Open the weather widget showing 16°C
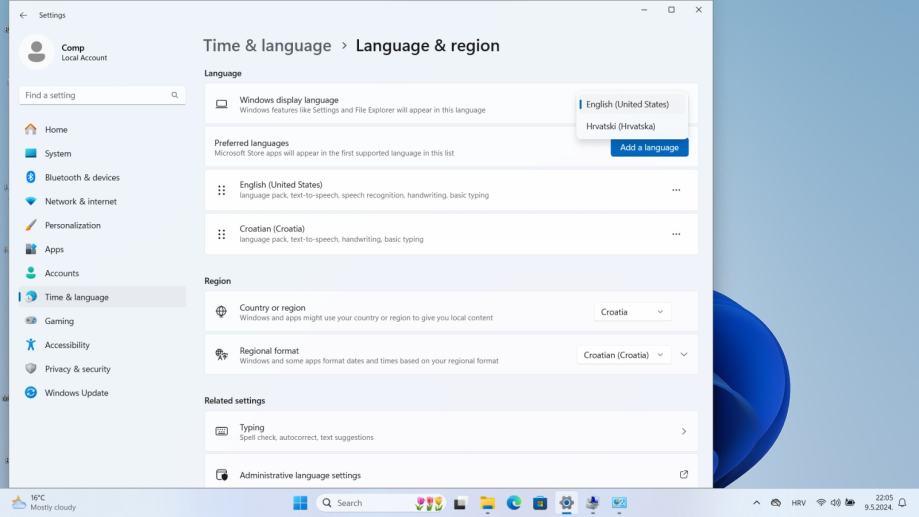The height and width of the screenshot is (517, 919). 46,503
